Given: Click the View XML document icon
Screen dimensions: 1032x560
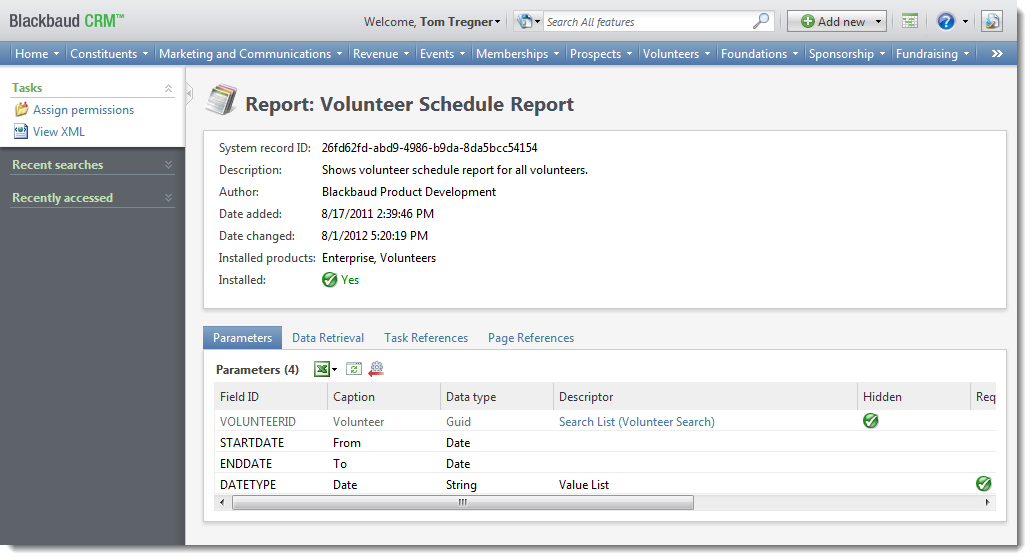Looking at the screenshot, I should 22,131.
